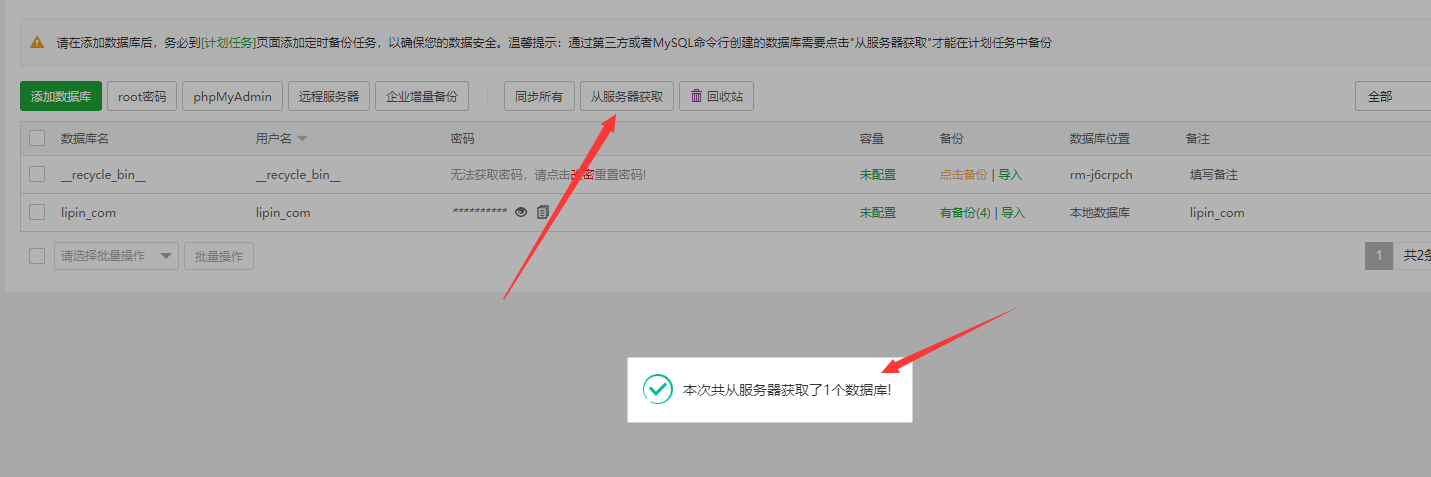Click 改密 link in __recycle_bin__ row

[x=583, y=175]
